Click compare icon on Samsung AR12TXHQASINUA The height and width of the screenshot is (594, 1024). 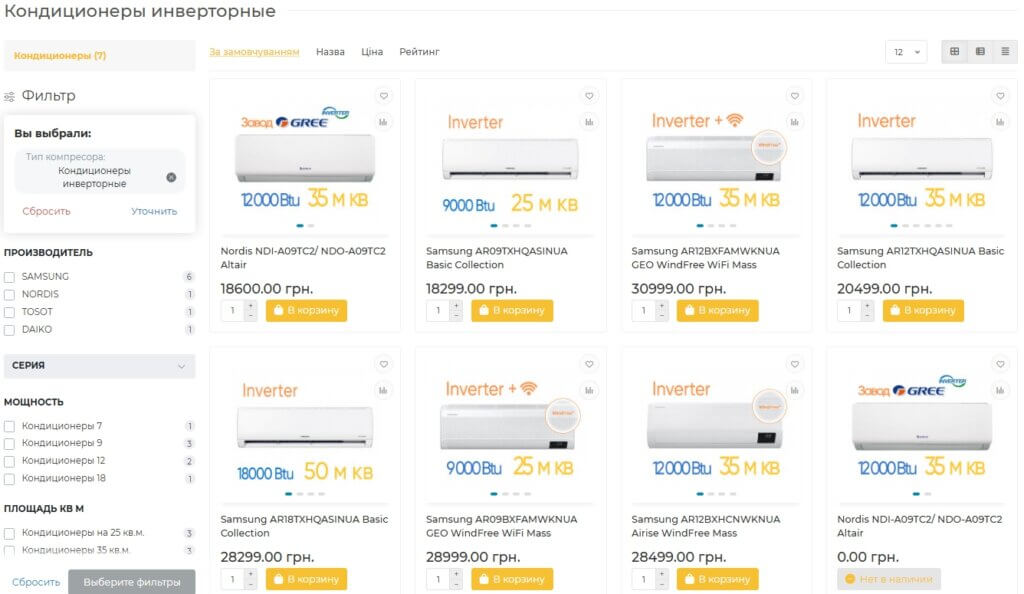(x=1000, y=122)
